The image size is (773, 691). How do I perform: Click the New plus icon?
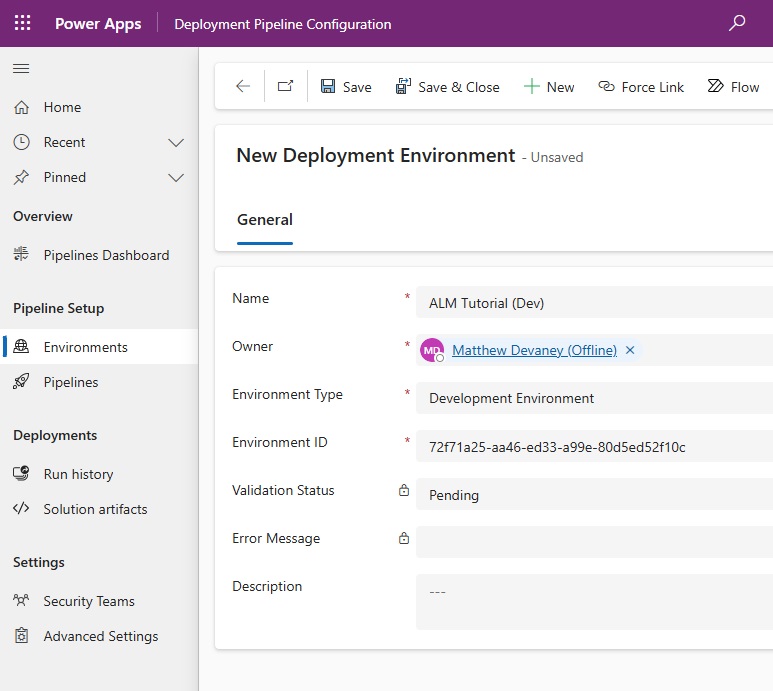(531, 87)
